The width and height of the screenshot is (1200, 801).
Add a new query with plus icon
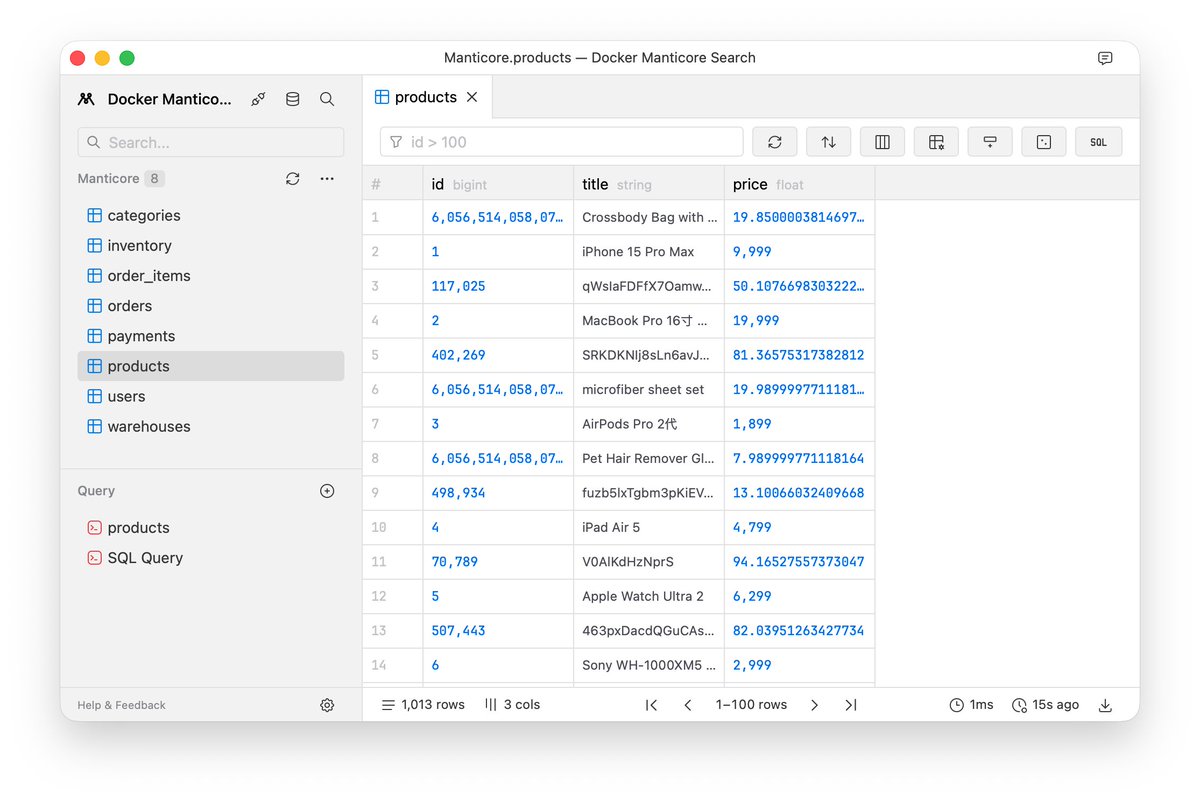tap(327, 491)
